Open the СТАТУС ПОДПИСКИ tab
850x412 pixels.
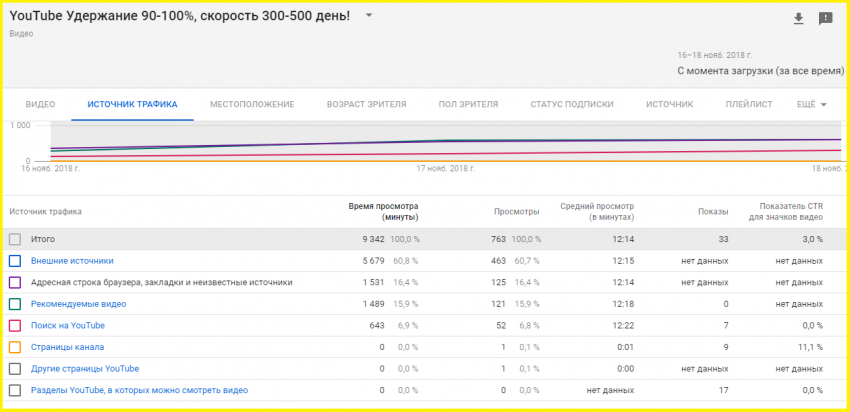coord(572,104)
